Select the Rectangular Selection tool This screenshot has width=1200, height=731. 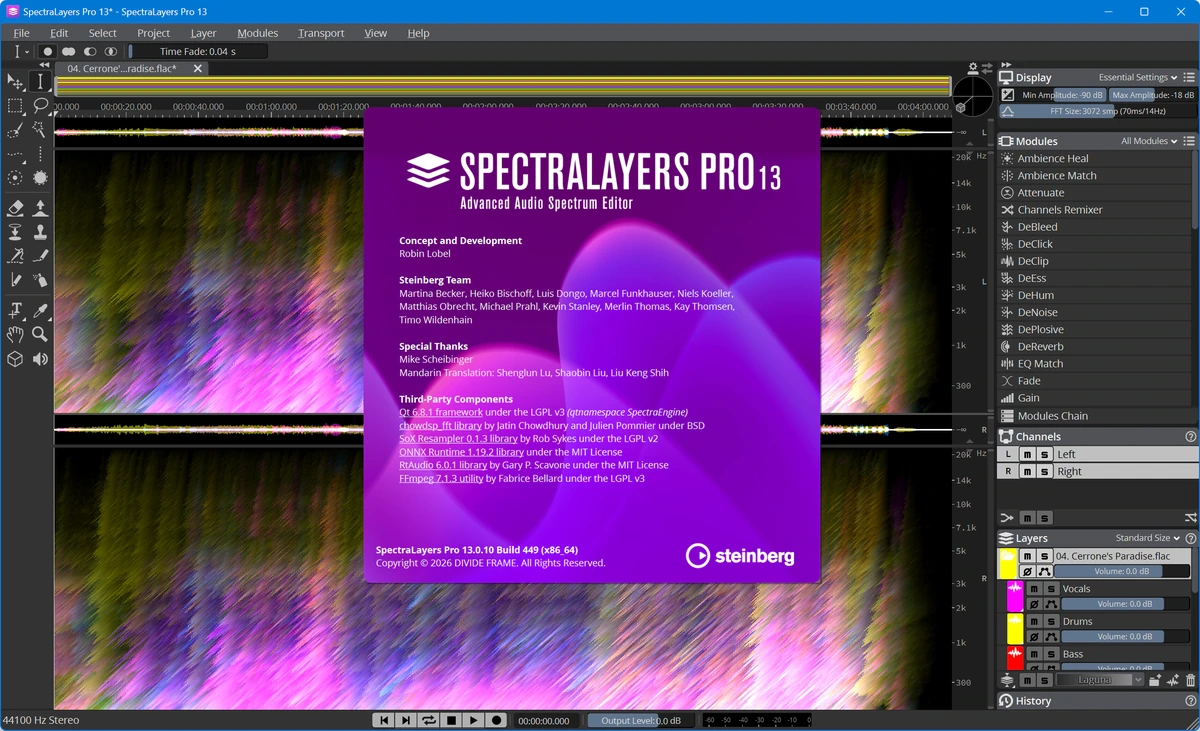click(15, 105)
